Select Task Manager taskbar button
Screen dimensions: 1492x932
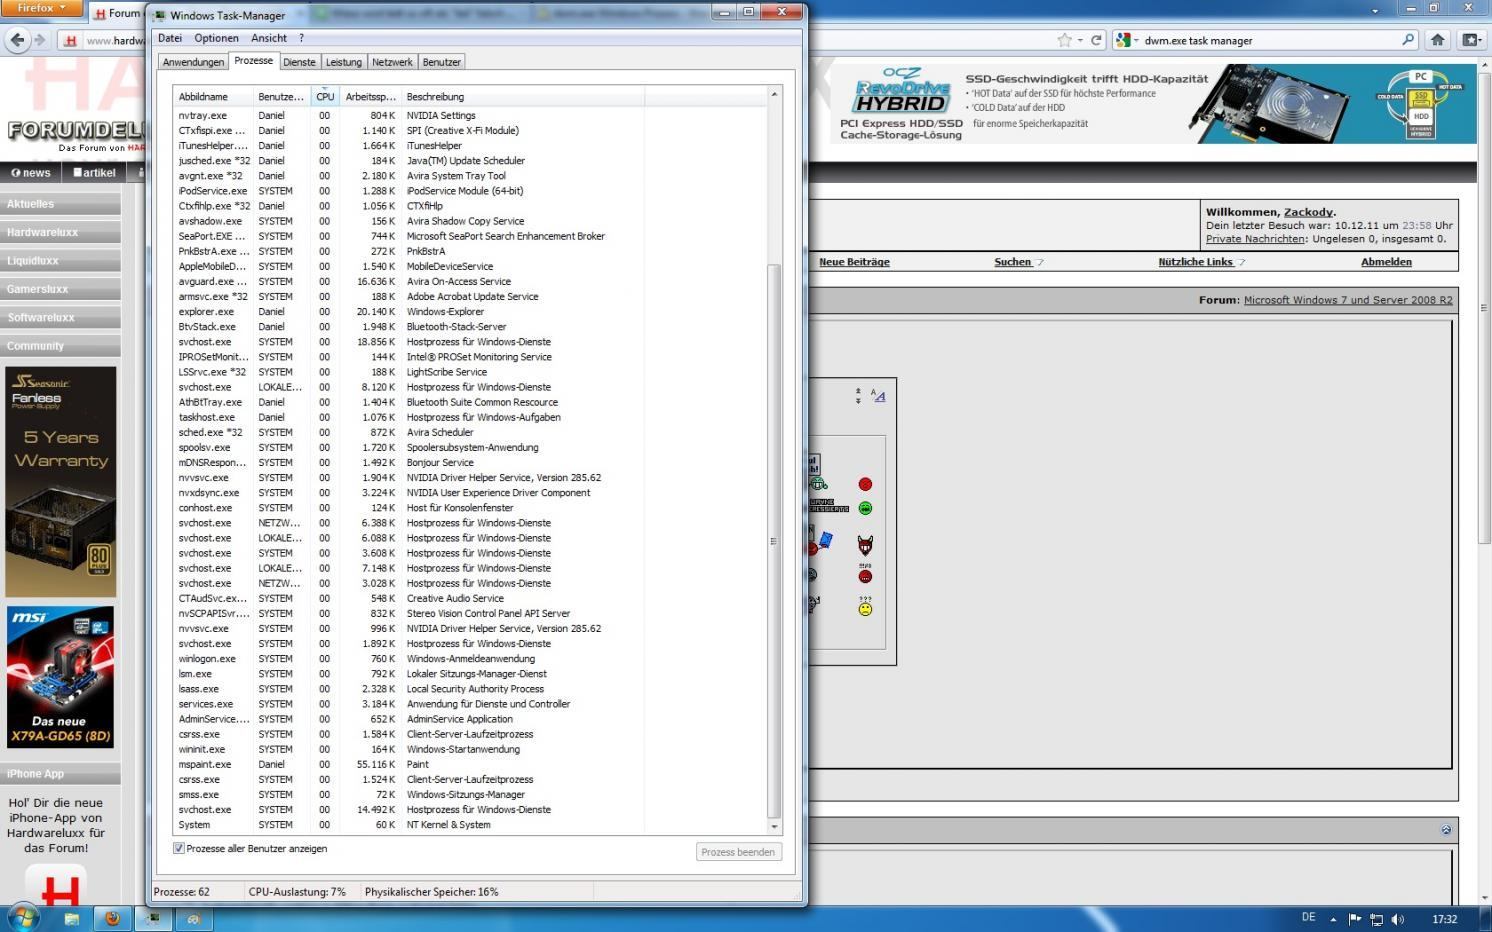(x=153, y=918)
